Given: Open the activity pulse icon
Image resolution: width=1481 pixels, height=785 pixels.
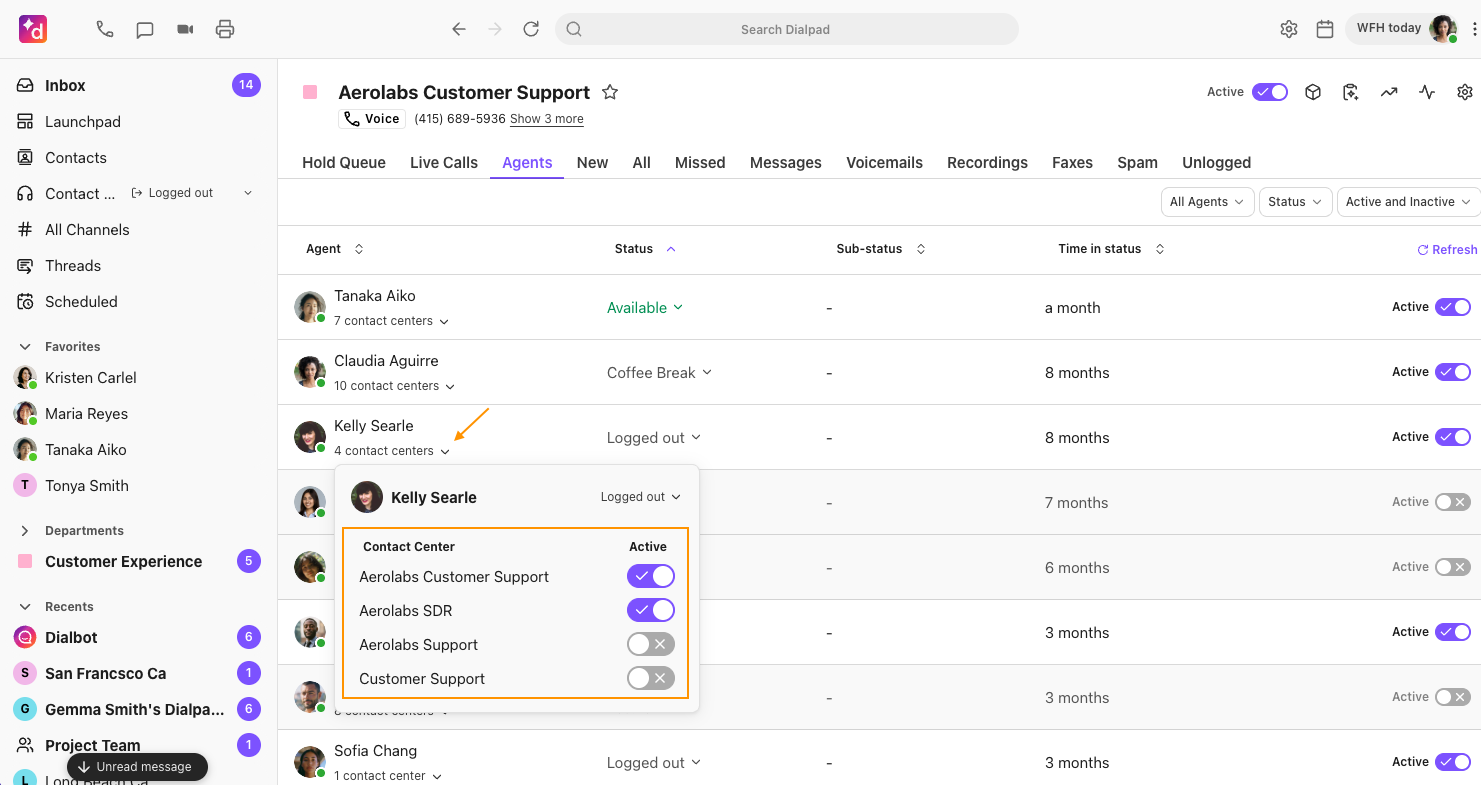Looking at the screenshot, I should 1427,92.
